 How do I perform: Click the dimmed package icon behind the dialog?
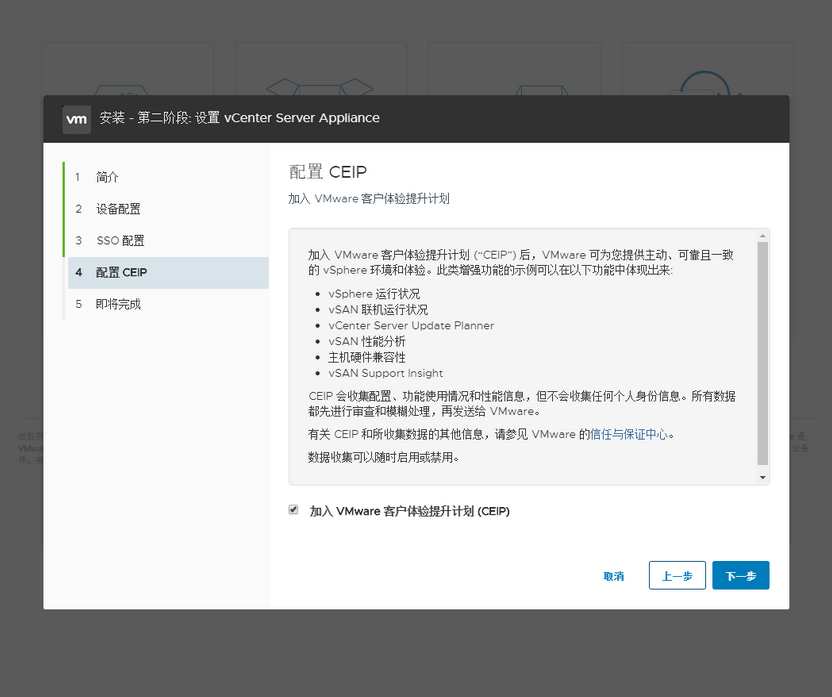tap(320, 85)
